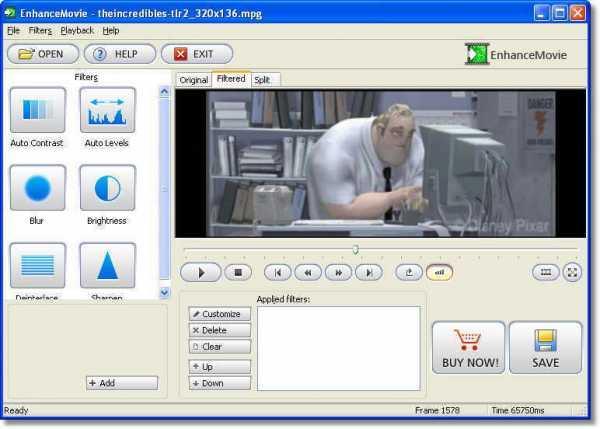Image resolution: width=600 pixels, height=429 pixels.
Task: Click the SAVE button
Action: pos(545,348)
